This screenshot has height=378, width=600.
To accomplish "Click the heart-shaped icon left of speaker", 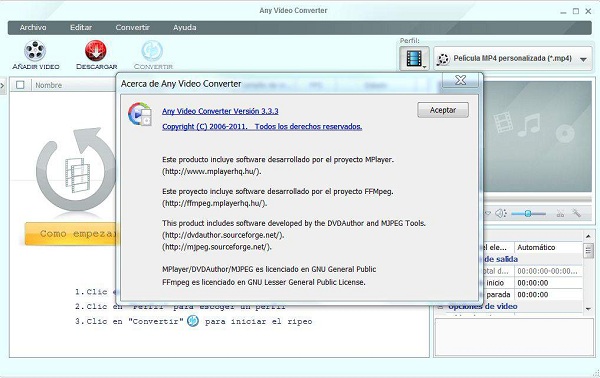I will click(x=488, y=213).
